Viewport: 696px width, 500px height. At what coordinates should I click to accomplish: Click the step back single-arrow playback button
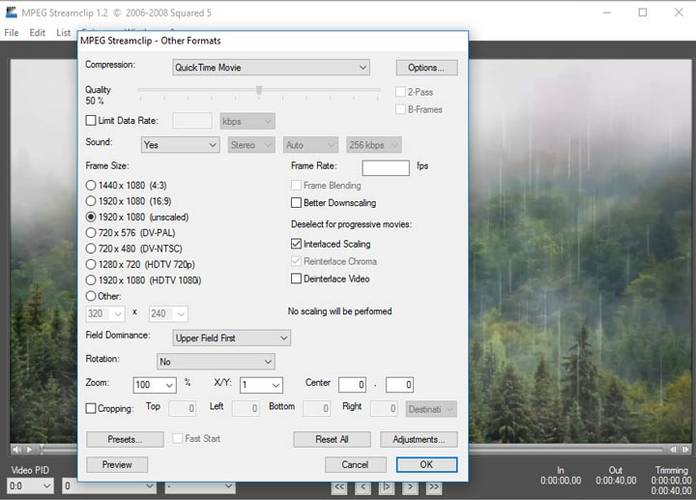click(363, 487)
